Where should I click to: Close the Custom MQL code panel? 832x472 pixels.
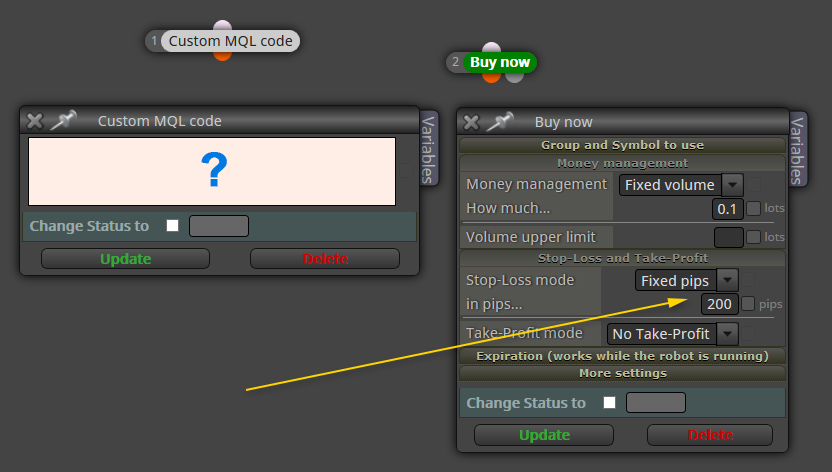(35, 121)
